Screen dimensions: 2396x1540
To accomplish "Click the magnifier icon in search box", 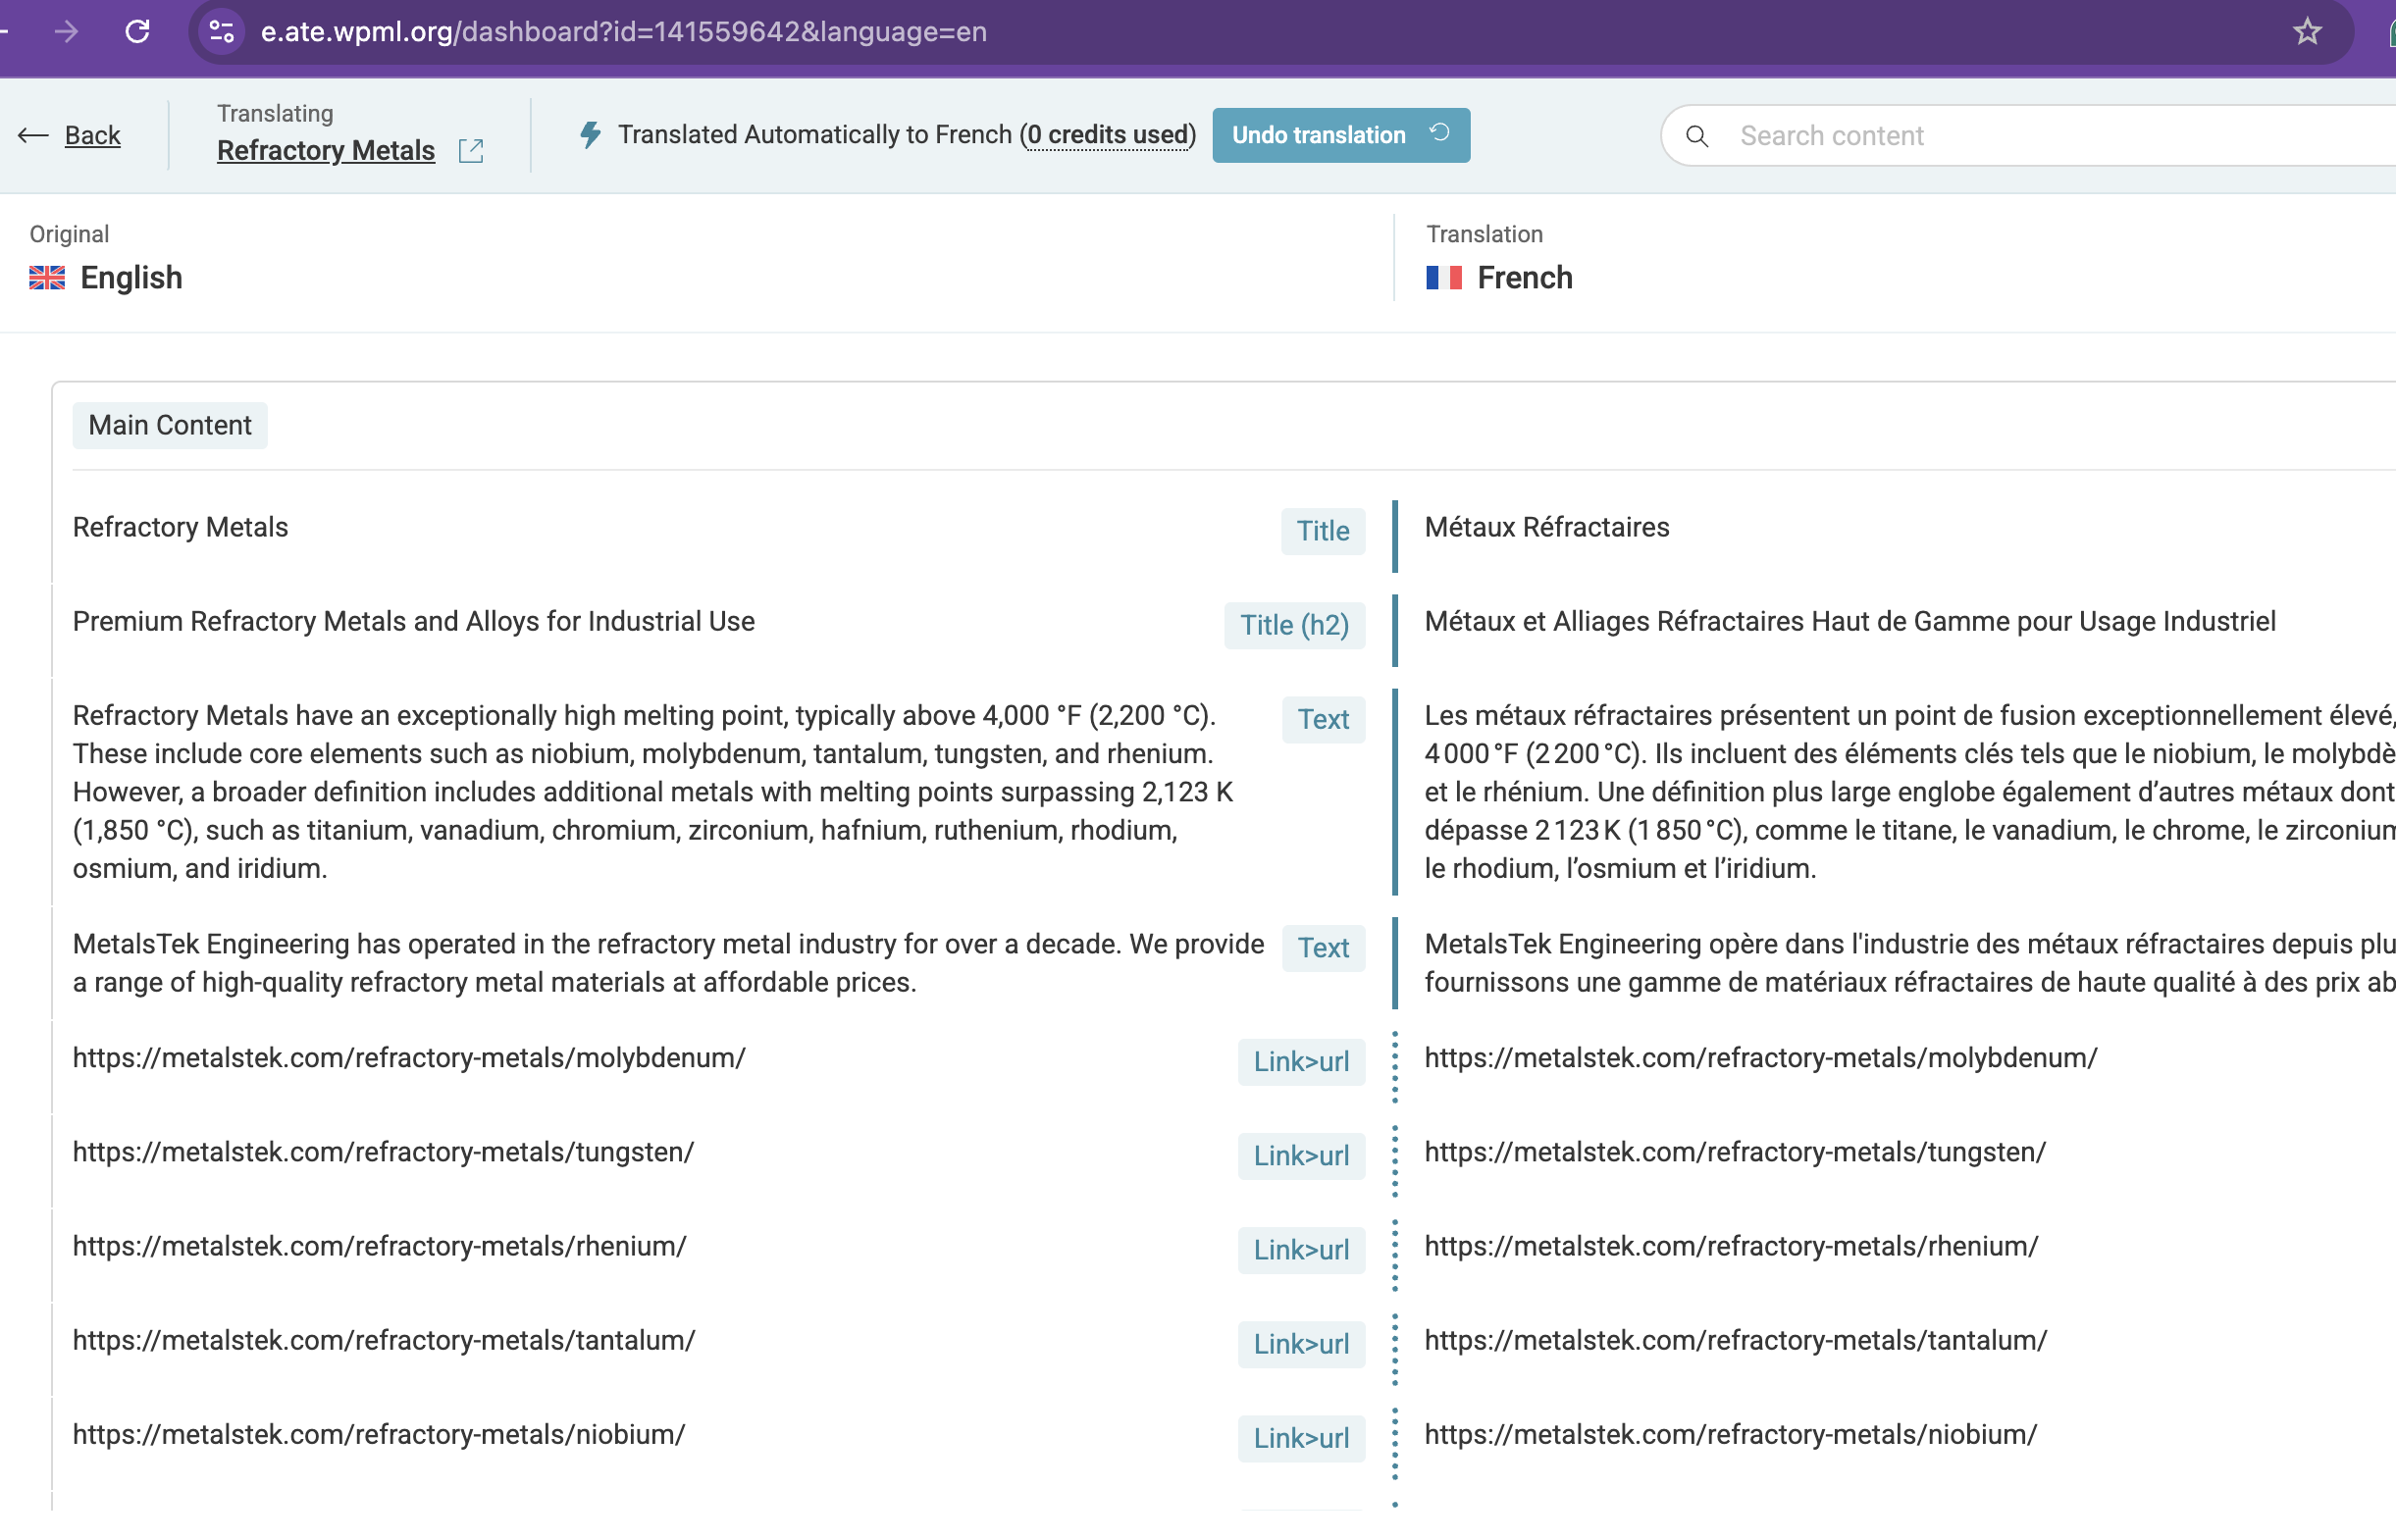I will (x=1697, y=136).
